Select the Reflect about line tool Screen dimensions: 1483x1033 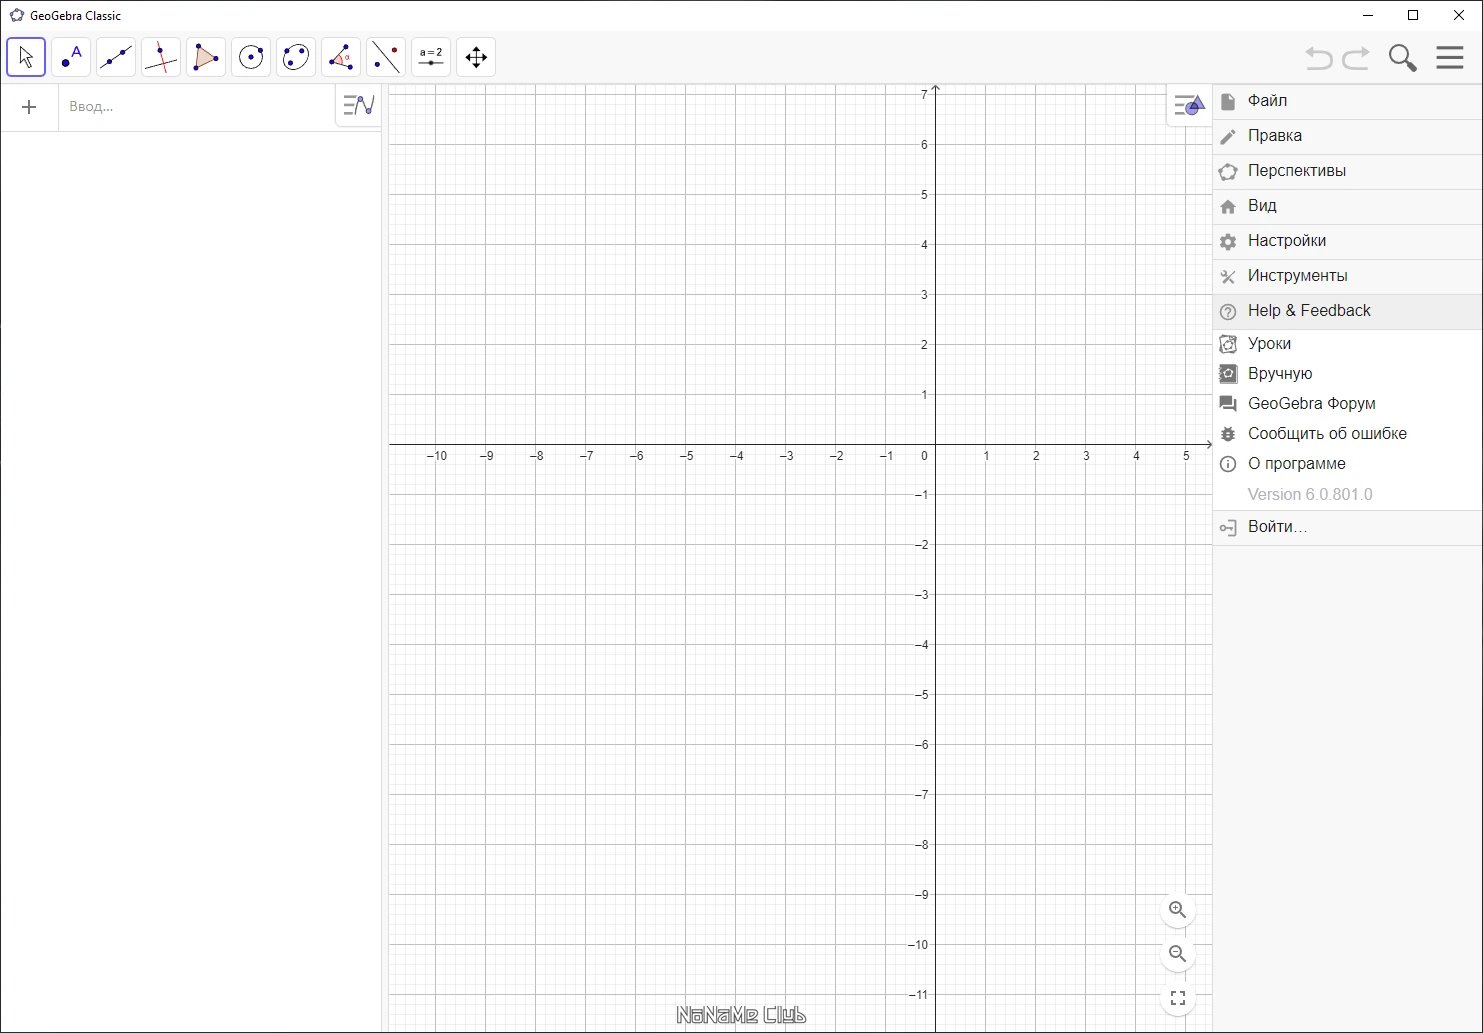pyautogui.click(x=386, y=57)
